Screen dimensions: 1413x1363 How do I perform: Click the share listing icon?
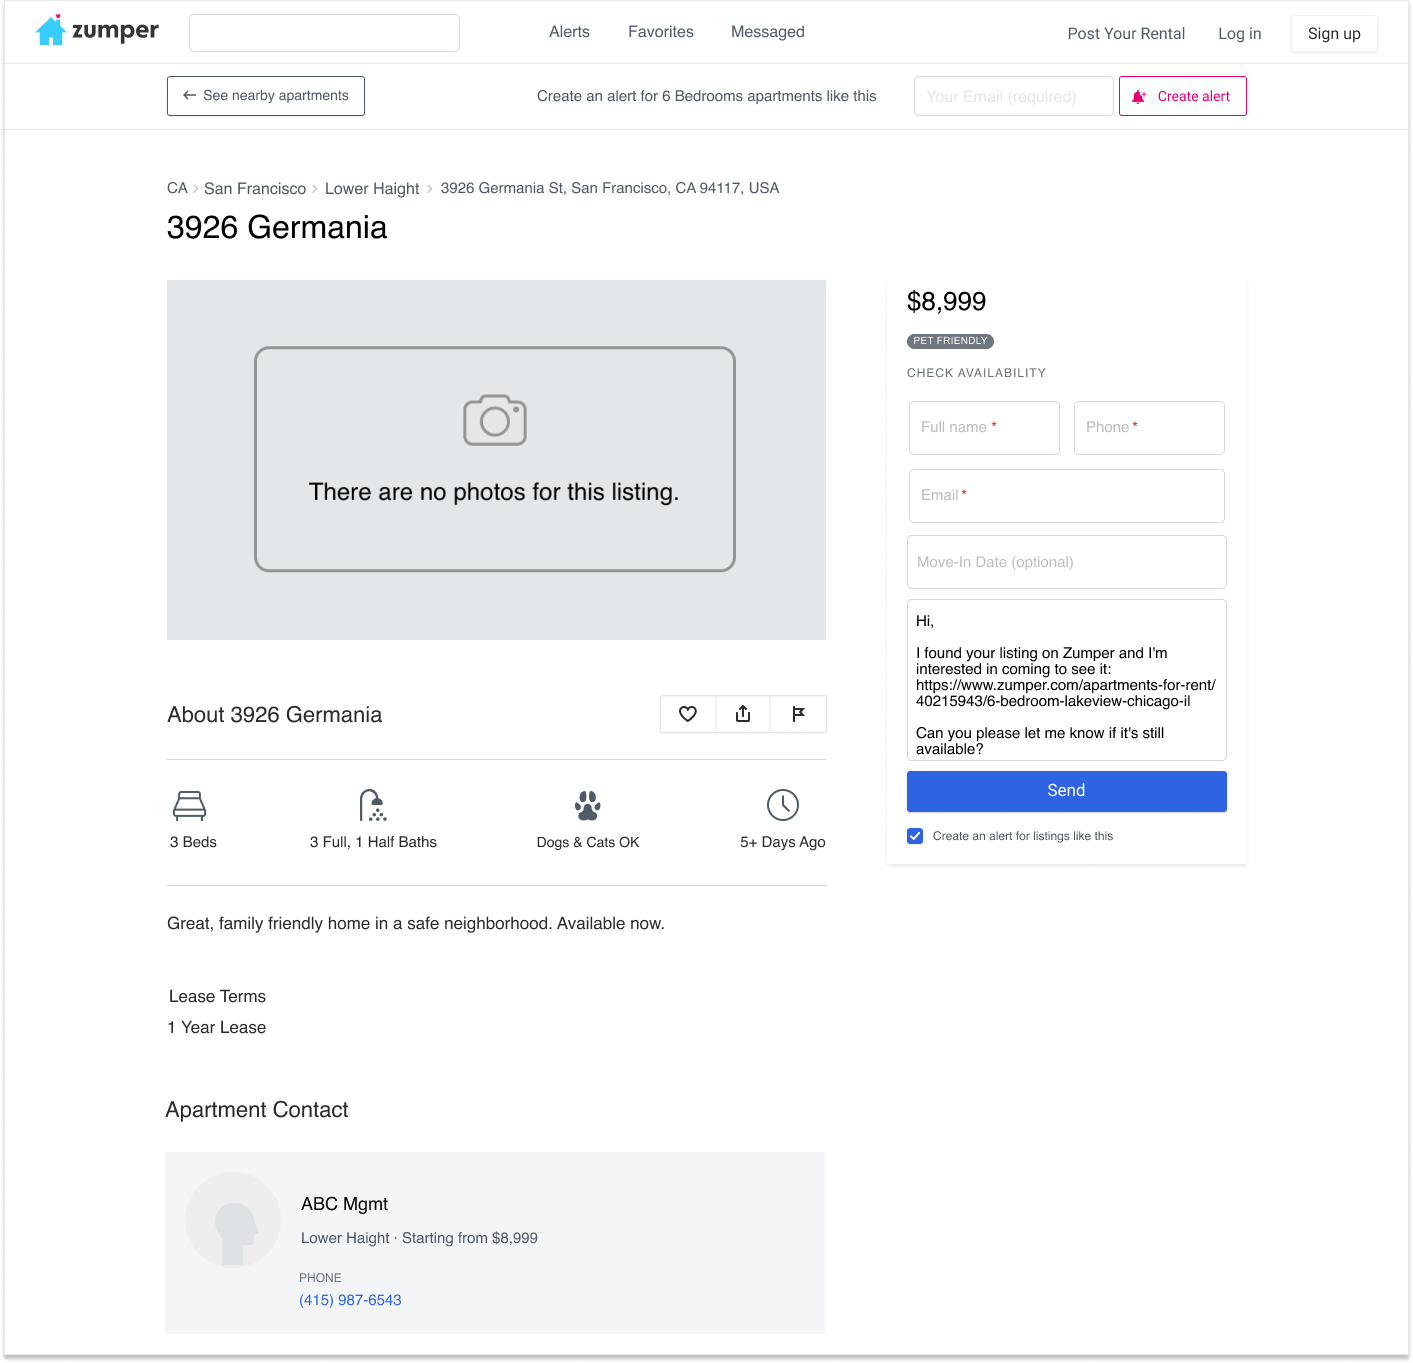point(743,714)
